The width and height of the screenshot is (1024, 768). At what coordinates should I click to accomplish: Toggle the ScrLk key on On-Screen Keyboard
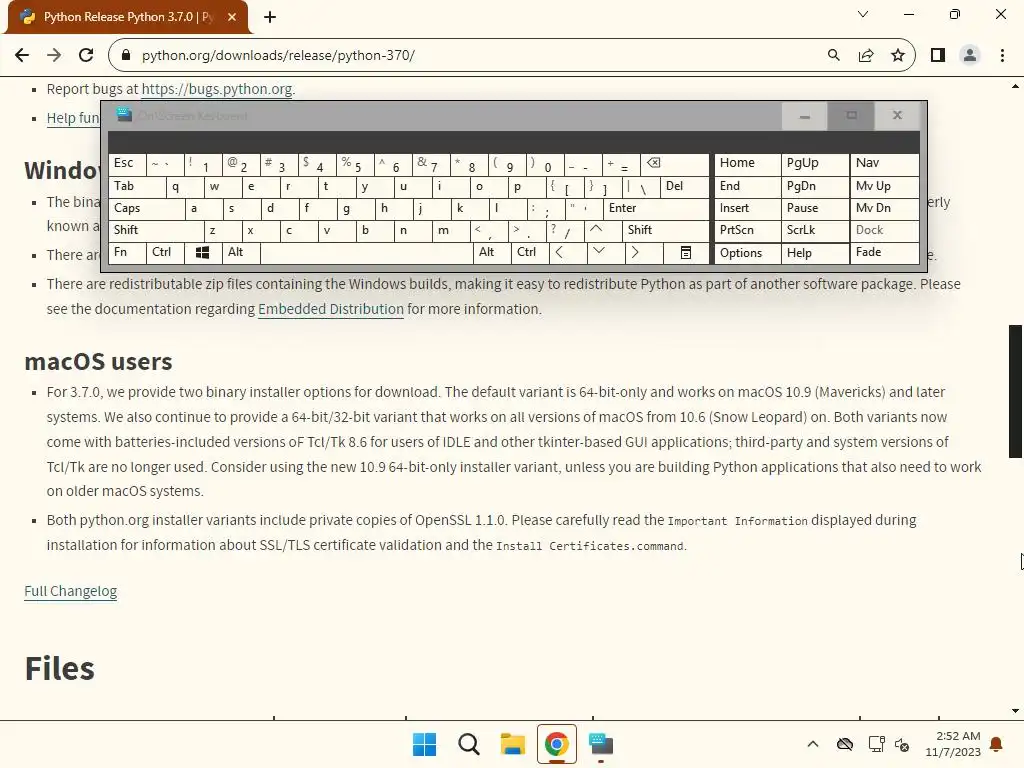pos(815,230)
